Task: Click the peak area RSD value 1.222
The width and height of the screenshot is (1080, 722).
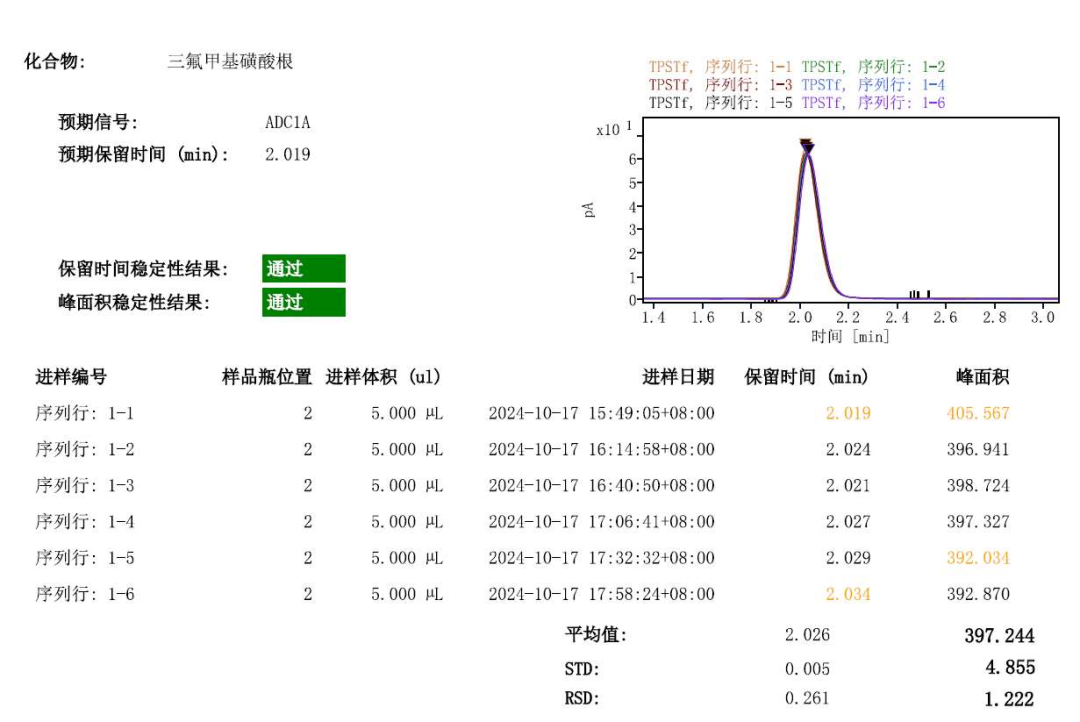Action: coord(1006,699)
